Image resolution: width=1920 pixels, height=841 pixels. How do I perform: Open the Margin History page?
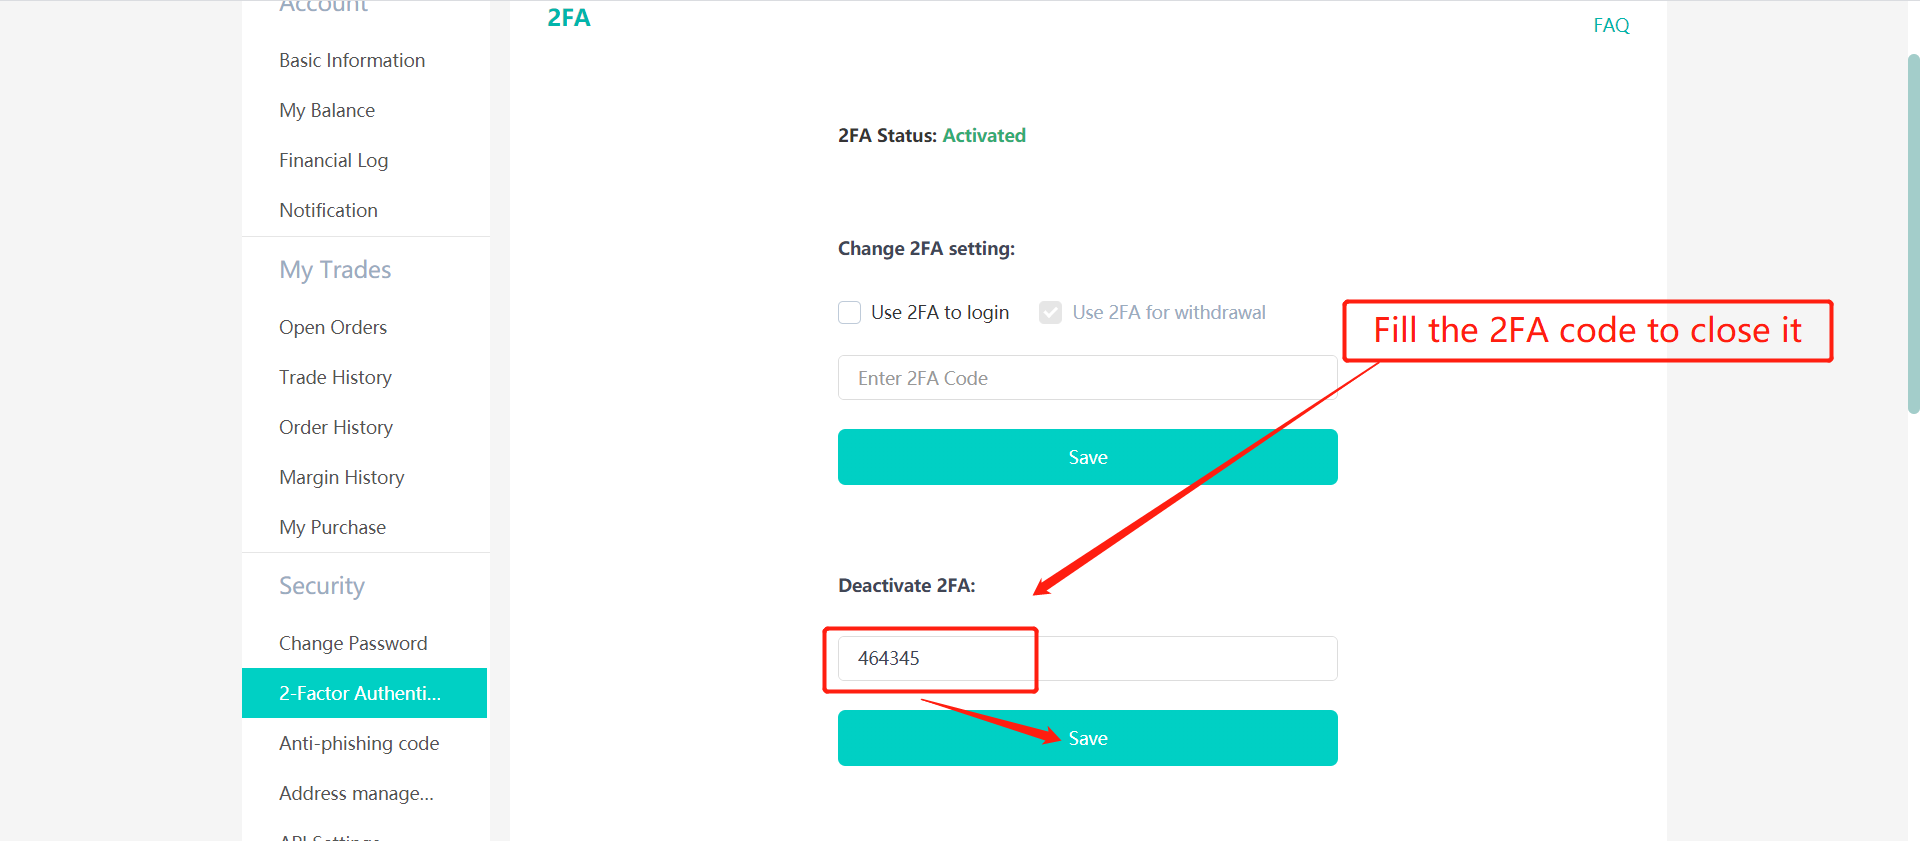pyautogui.click(x=342, y=477)
